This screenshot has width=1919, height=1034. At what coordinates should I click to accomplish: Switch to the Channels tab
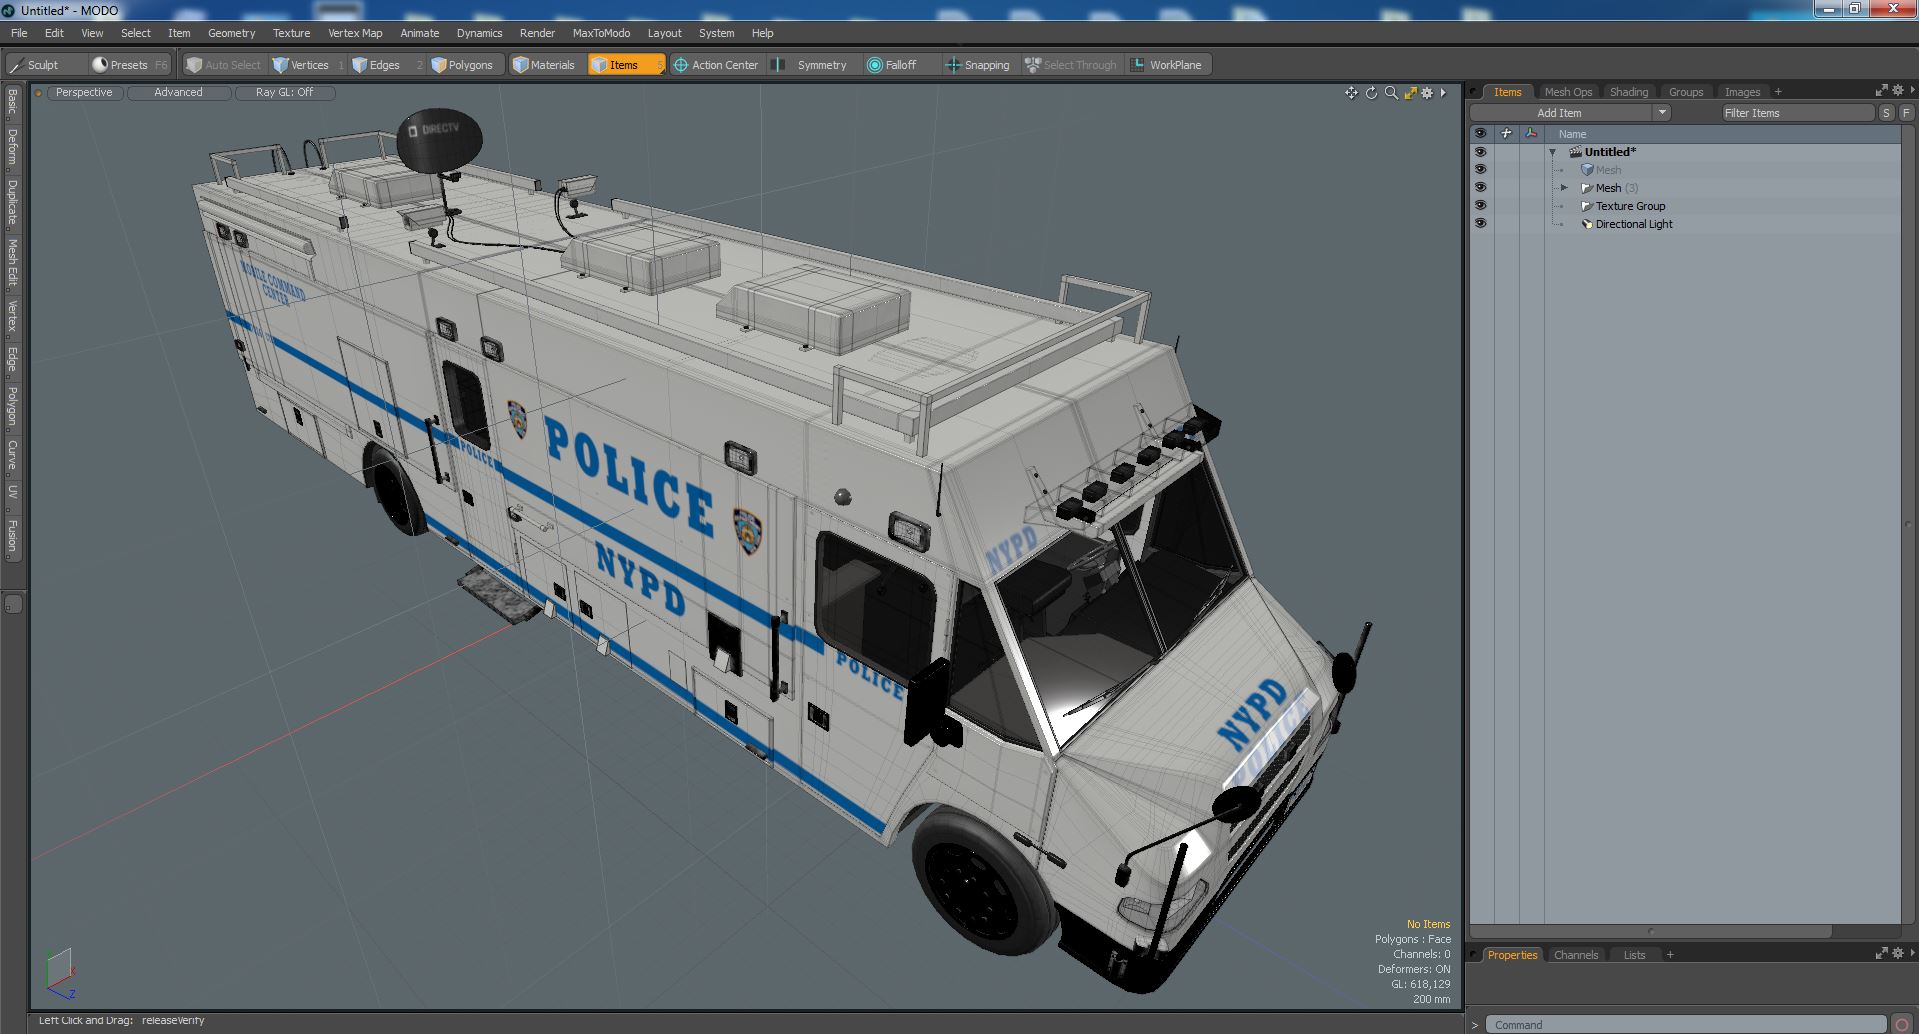(1575, 955)
